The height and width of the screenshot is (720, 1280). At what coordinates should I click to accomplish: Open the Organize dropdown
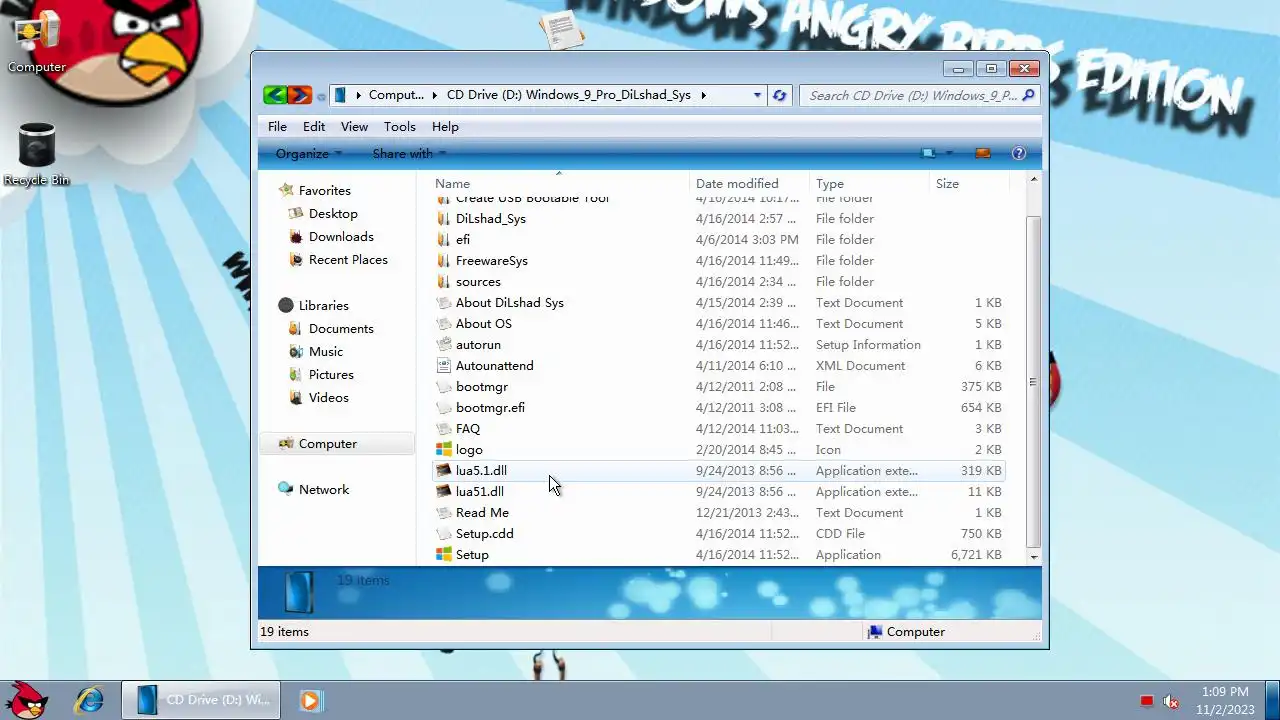click(309, 153)
